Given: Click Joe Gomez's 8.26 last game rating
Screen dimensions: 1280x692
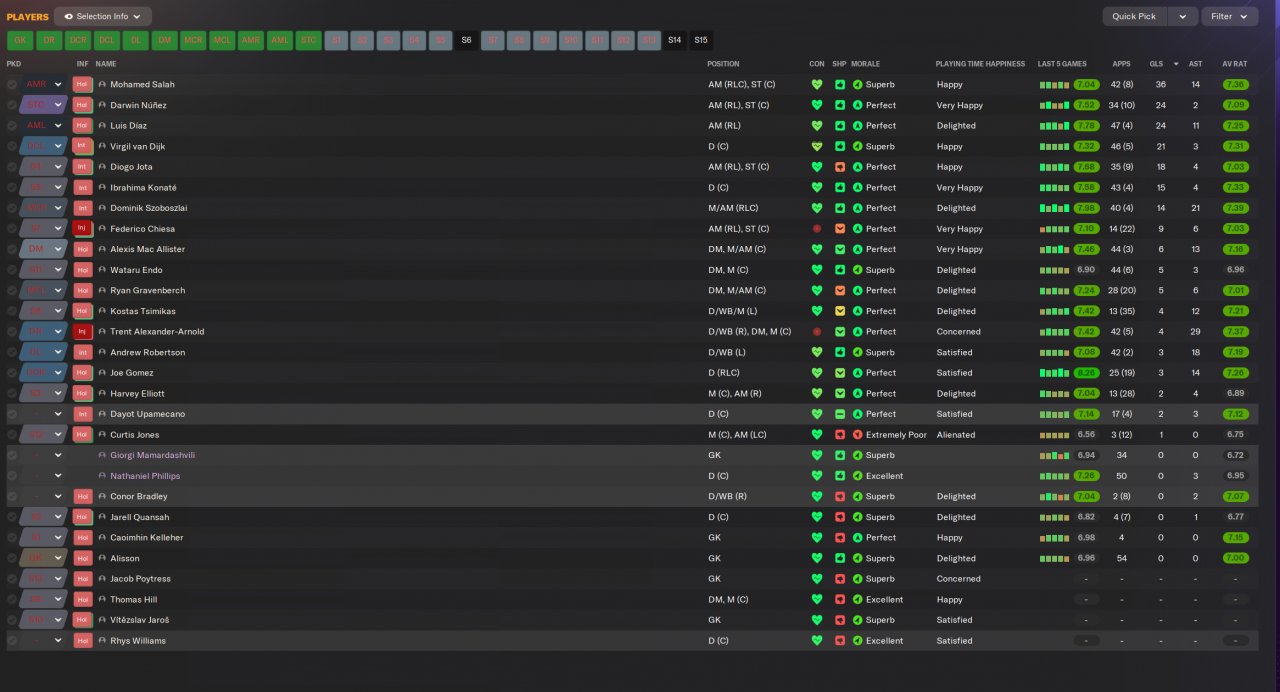Looking at the screenshot, I should pyautogui.click(x=1087, y=373).
